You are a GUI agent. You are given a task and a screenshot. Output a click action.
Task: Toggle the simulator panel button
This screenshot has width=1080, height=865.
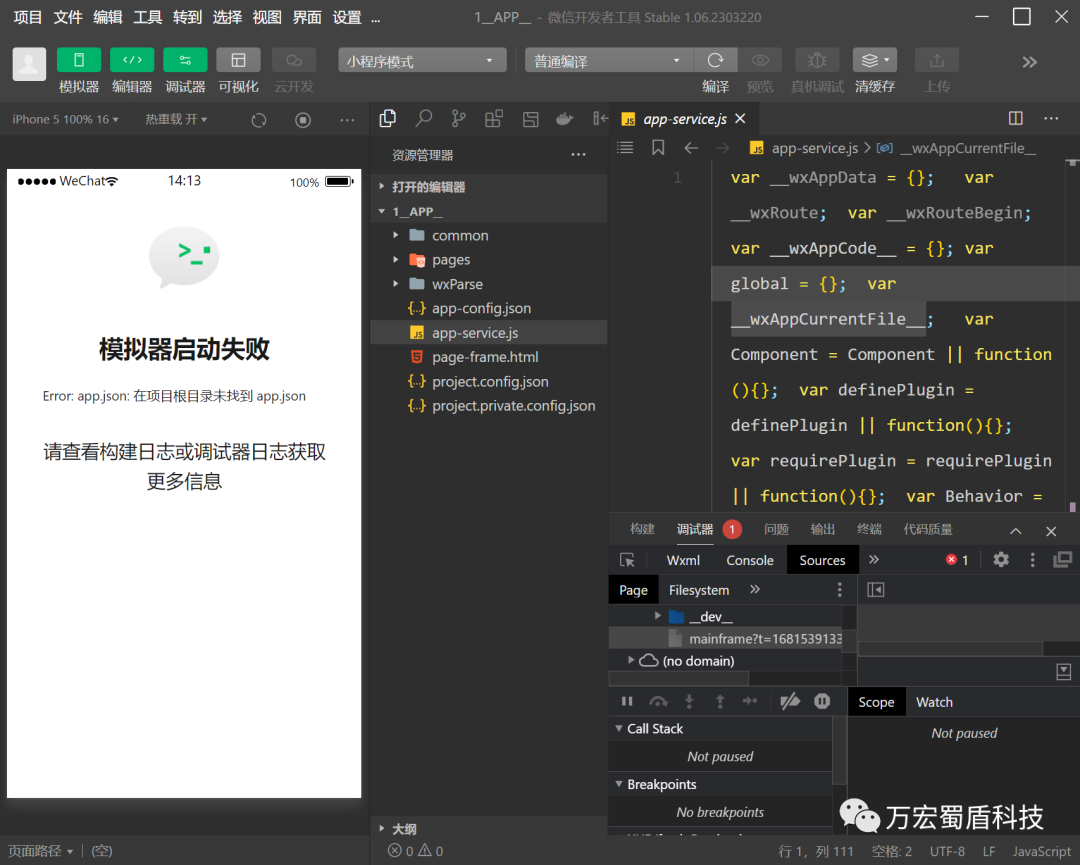[x=79, y=60]
